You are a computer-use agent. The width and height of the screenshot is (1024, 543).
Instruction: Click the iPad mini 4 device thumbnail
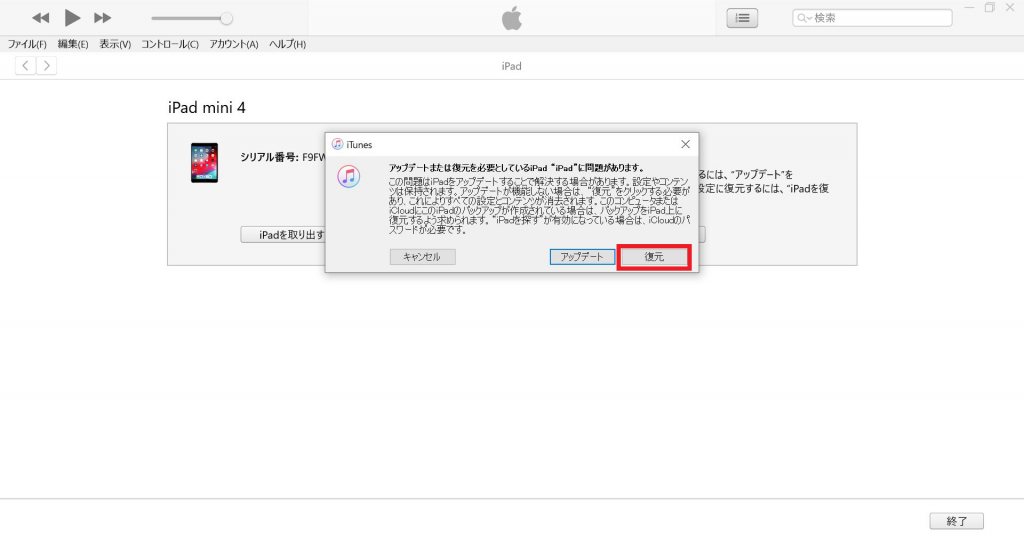coord(204,163)
